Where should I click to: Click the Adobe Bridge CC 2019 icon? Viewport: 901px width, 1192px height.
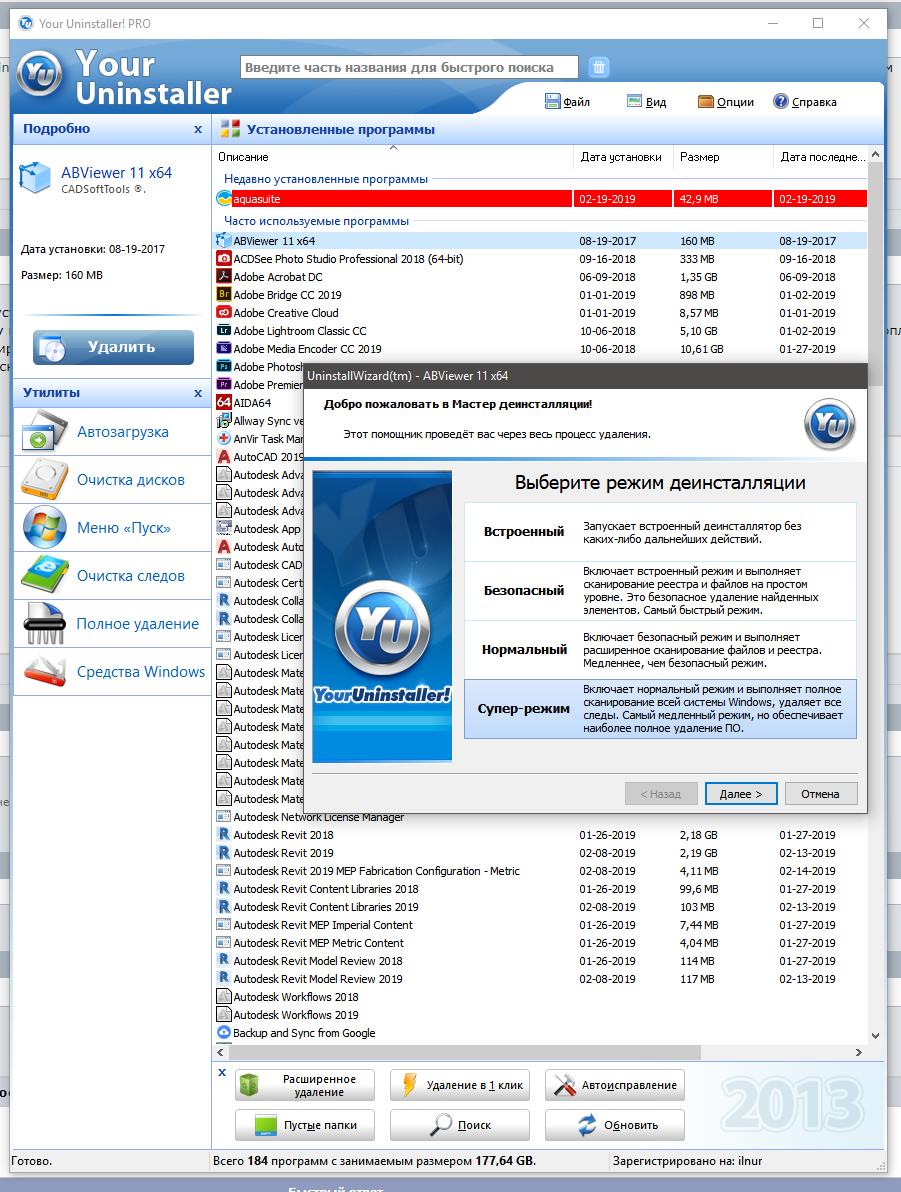click(x=224, y=295)
